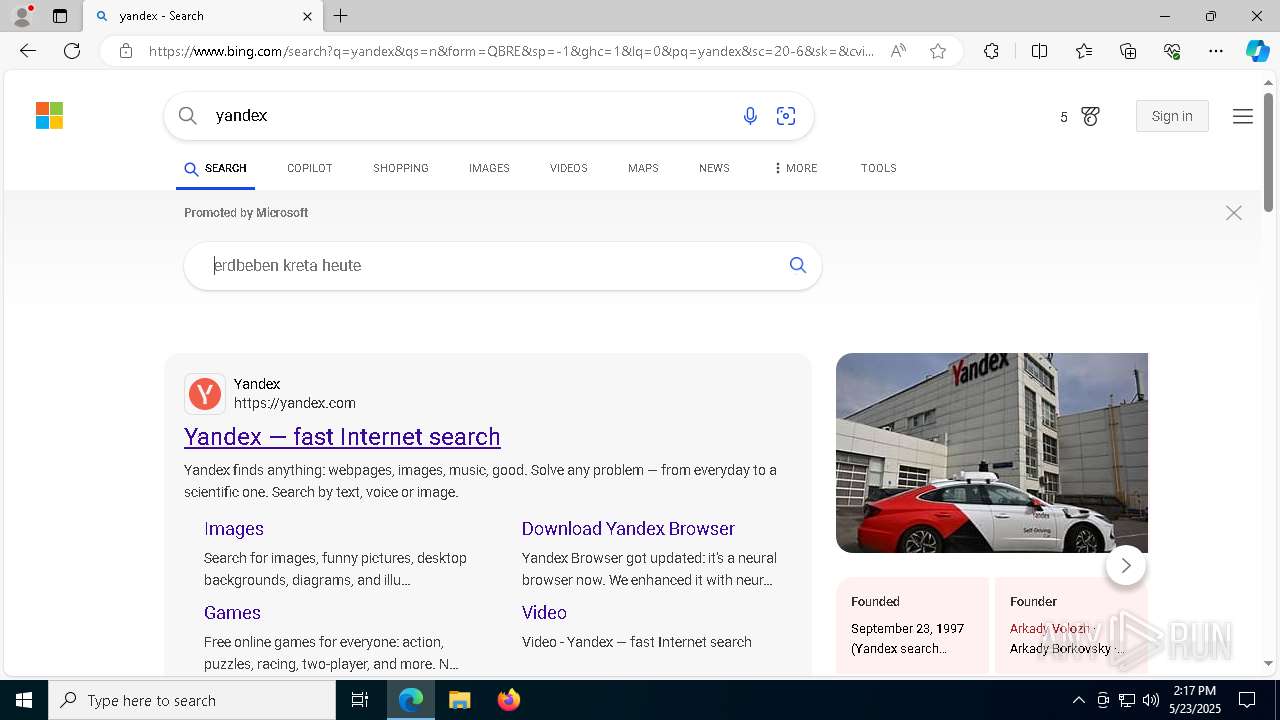1280x720 pixels.
Task: Open the browser profile icon
Action: click(22, 16)
